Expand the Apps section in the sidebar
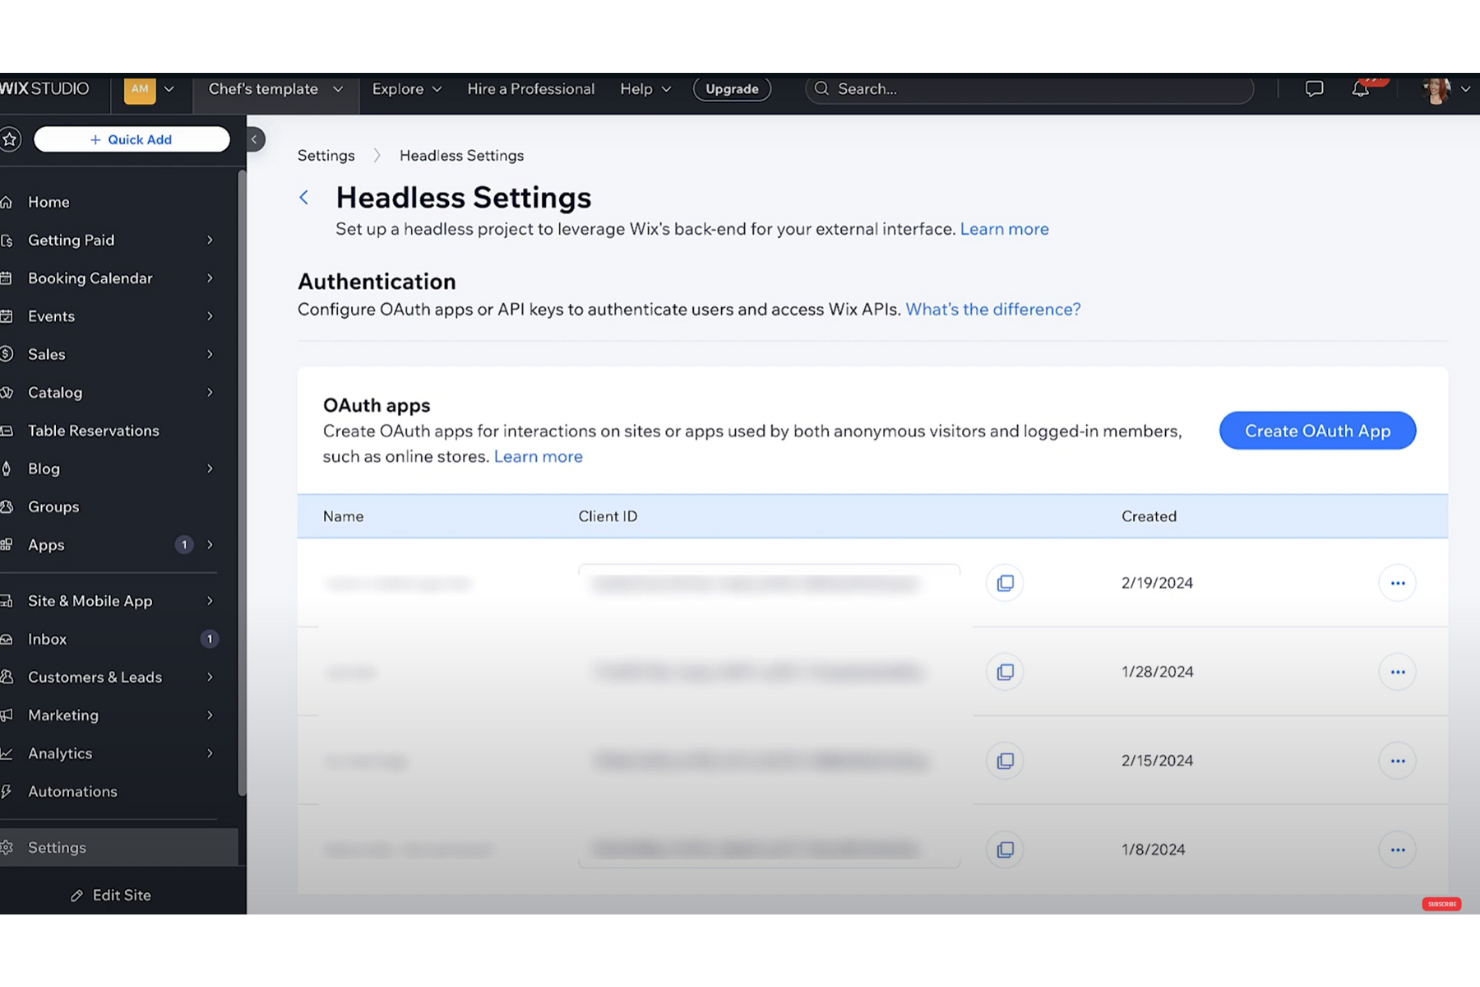1480x987 pixels. [x=209, y=545]
